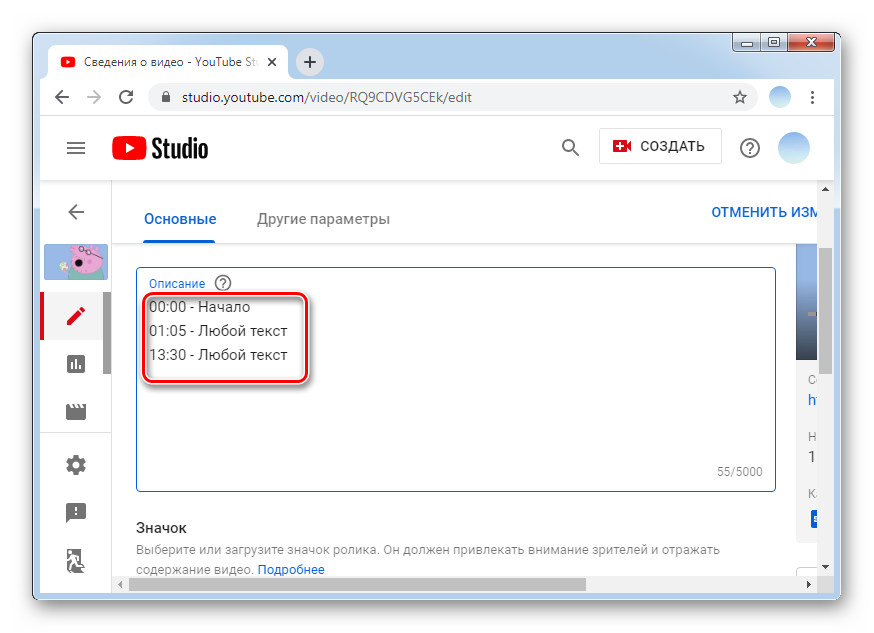Click the Send feedback icon in sidebar
The image size is (874, 633).
click(x=76, y=513)
